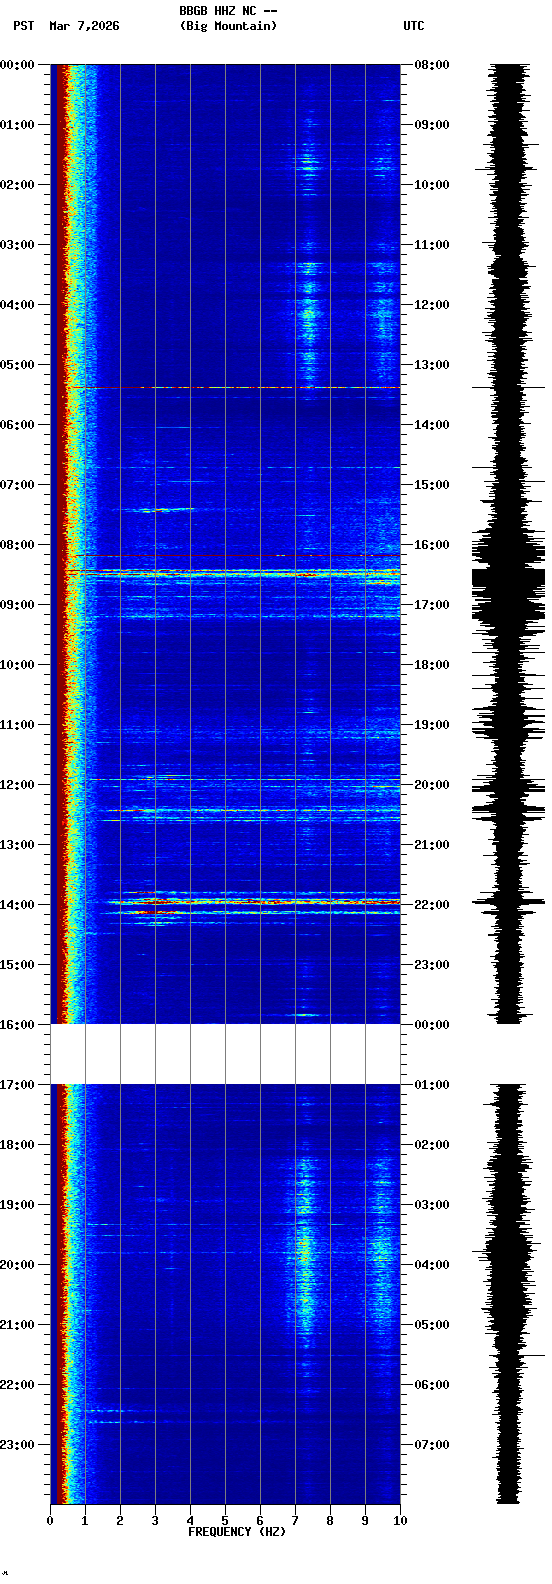Click the 03:00 PST time label
Image resolution: width=552 pixels, height=1584 pixels.
click(17, 245)
